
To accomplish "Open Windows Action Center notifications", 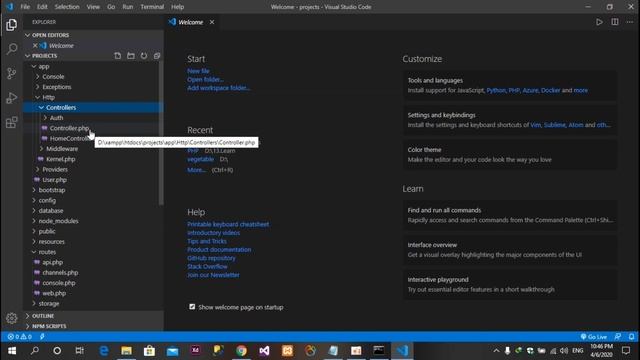I will pyautogui.click(x=626, y=351).
